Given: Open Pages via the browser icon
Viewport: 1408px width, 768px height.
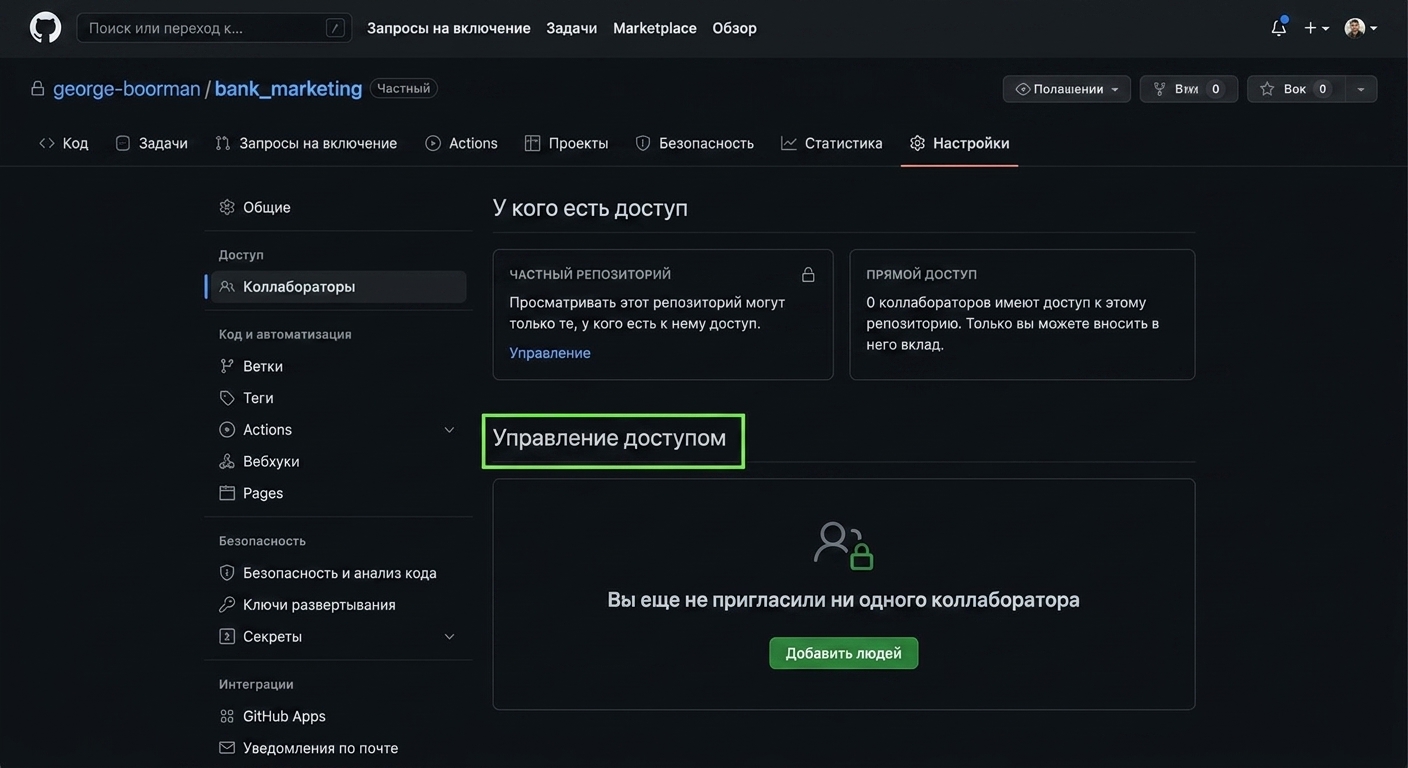Looking at the screenshot, I should click(227, 493).
